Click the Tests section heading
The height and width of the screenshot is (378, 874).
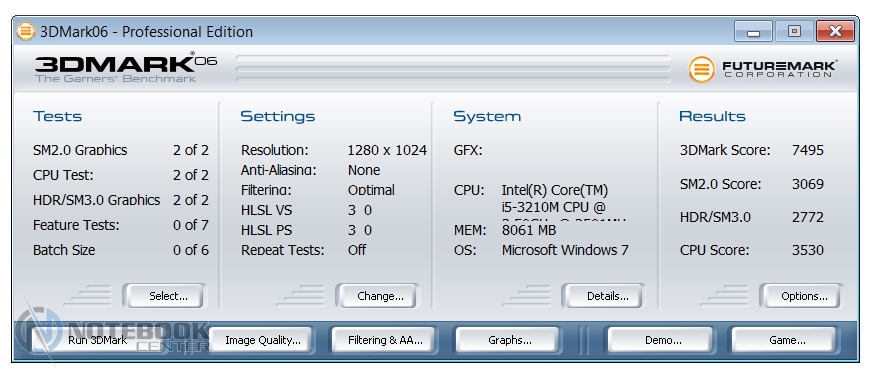(x=57, y=117)
